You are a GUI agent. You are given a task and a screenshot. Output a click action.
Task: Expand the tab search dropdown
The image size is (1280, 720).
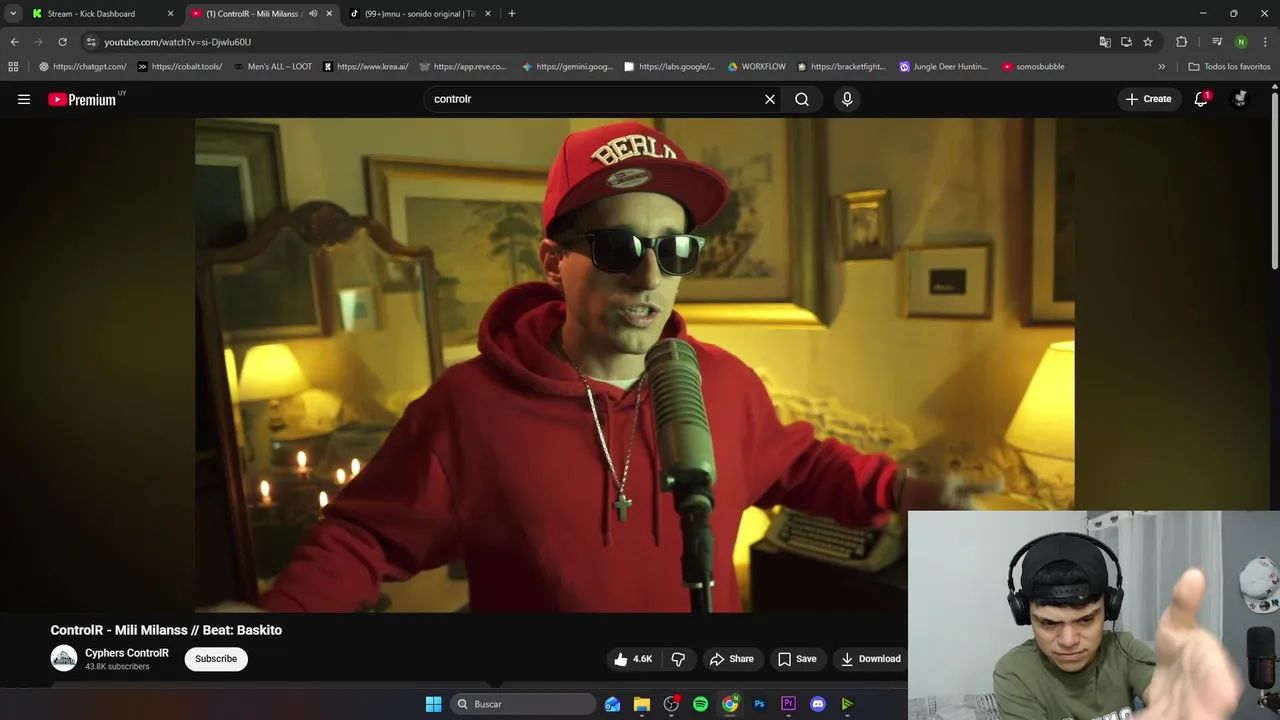click(13, 14)
